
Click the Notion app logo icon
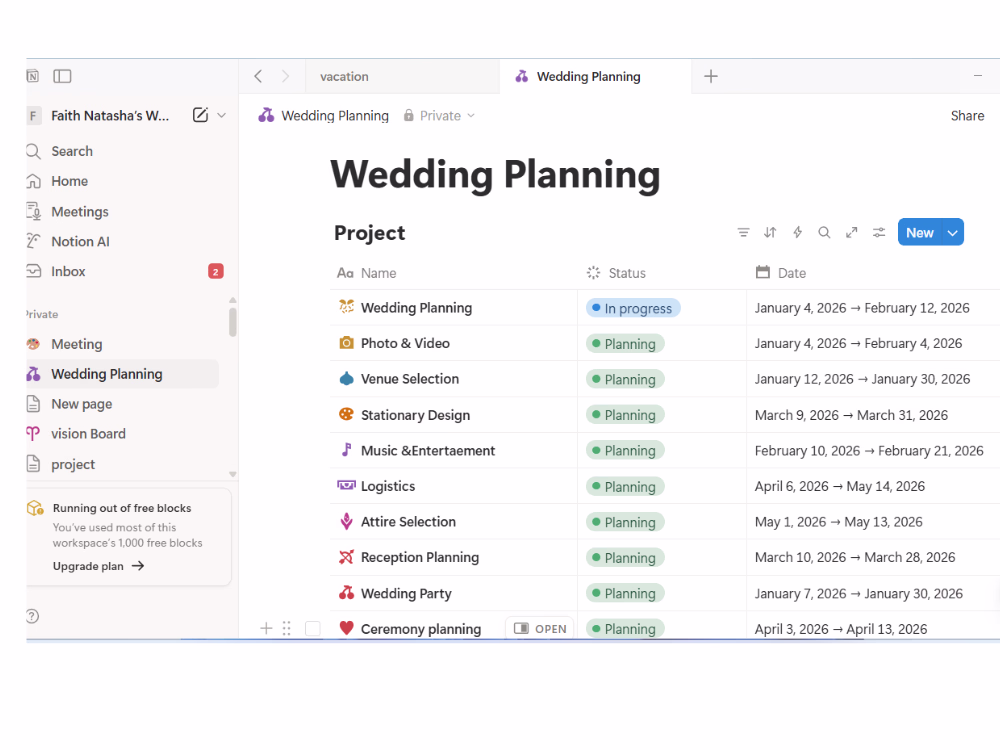33,77
